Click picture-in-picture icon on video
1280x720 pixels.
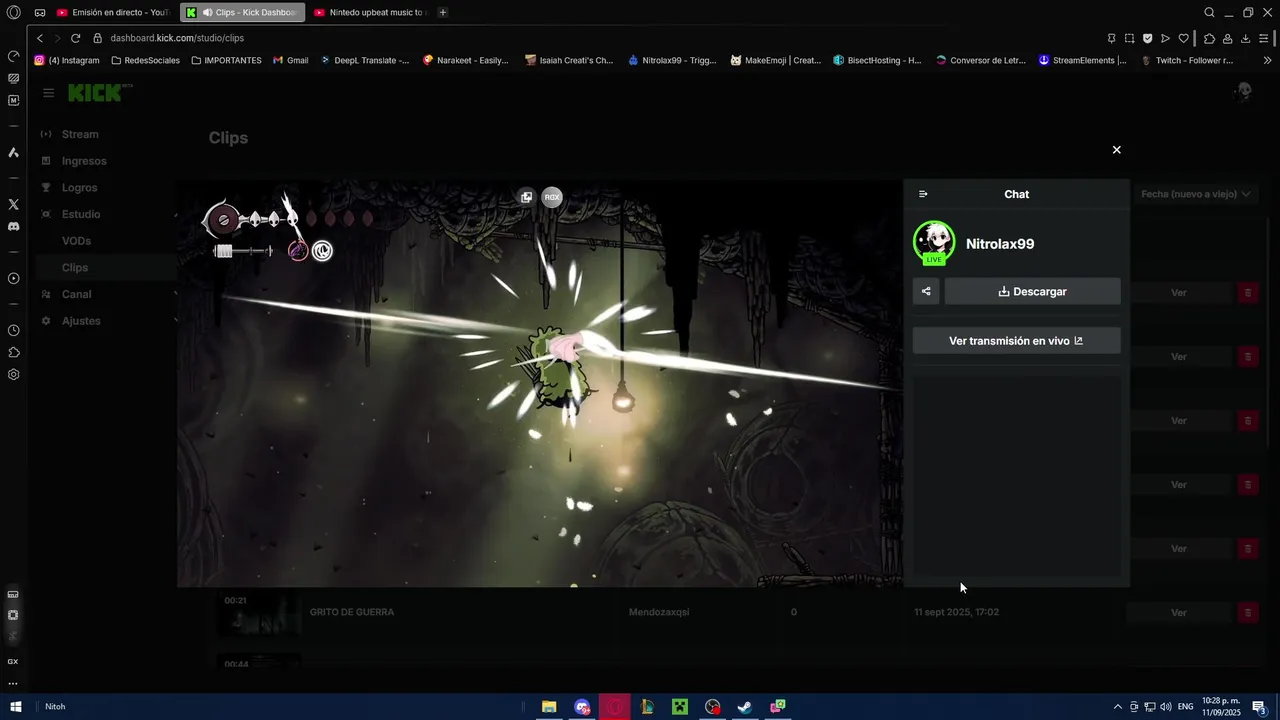[x=526, y=197]
